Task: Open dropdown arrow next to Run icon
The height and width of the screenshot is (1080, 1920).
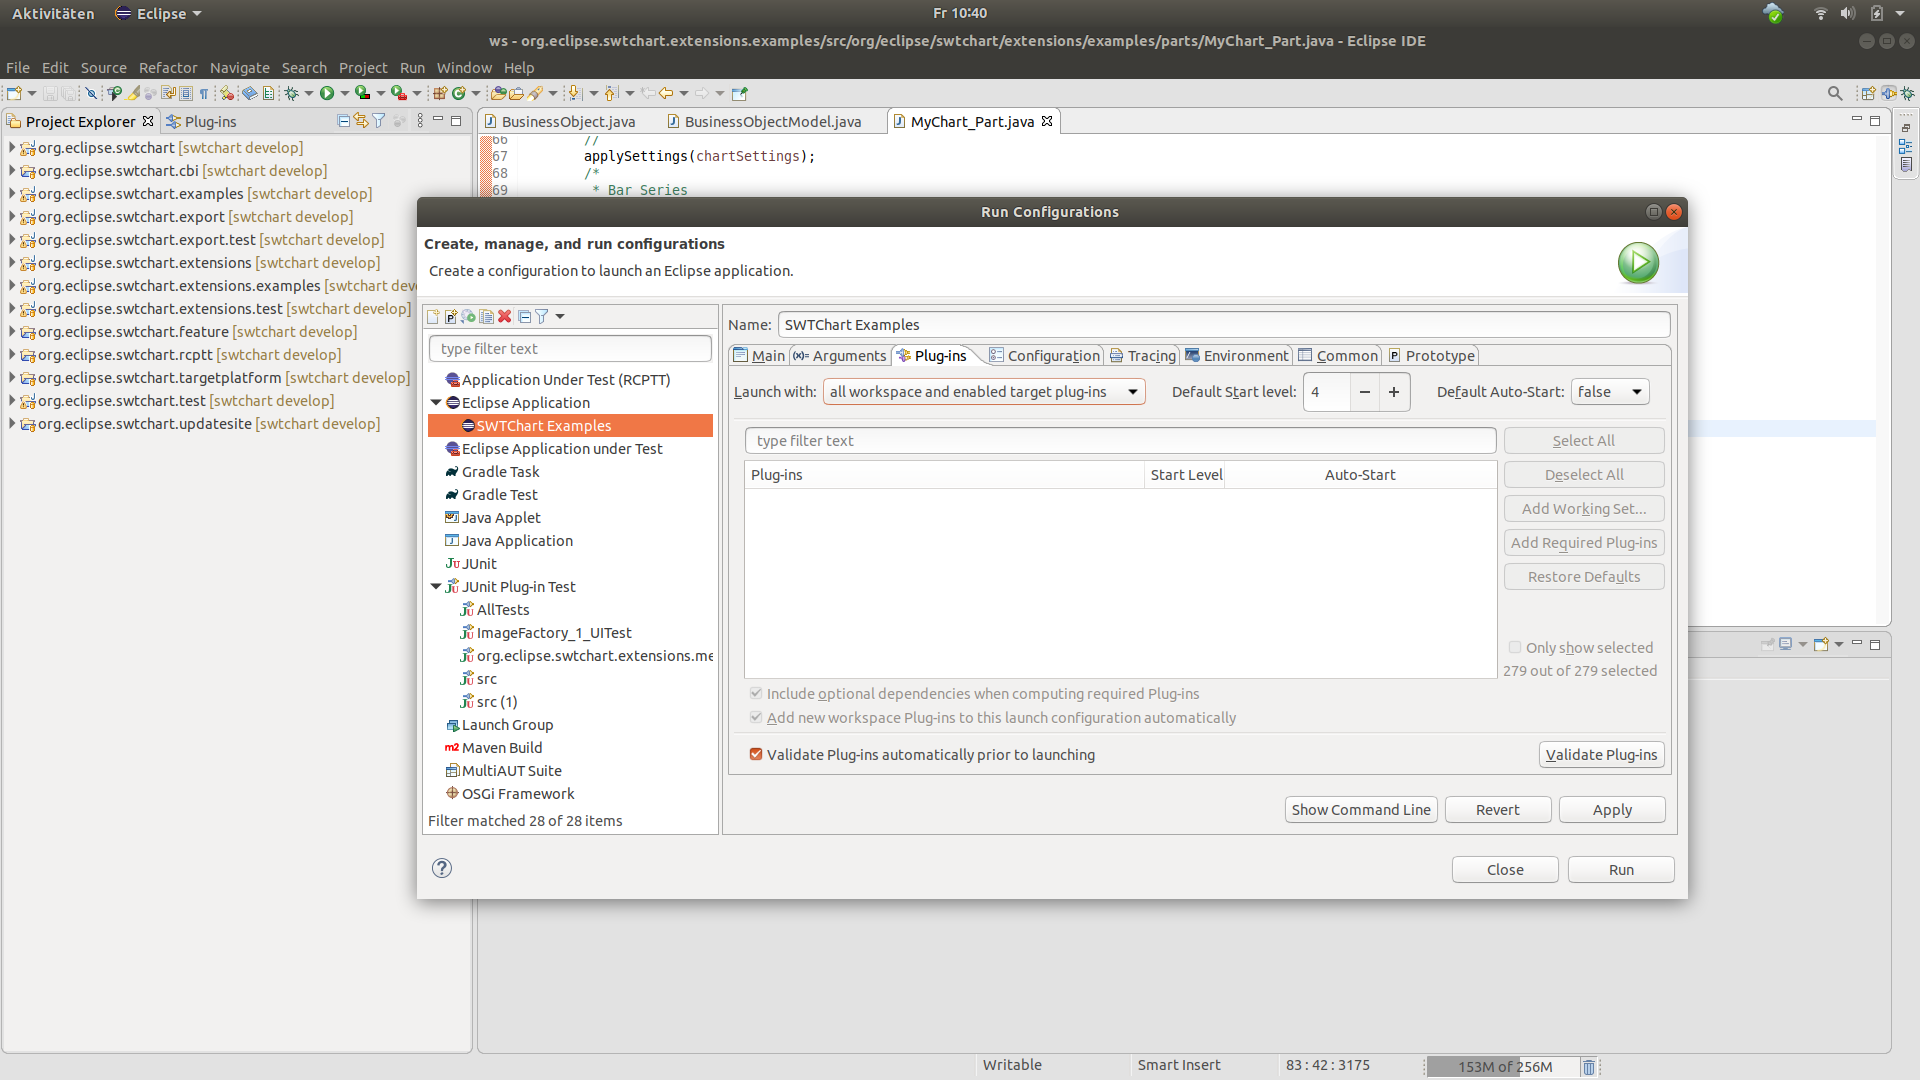Action: point(345,93)
